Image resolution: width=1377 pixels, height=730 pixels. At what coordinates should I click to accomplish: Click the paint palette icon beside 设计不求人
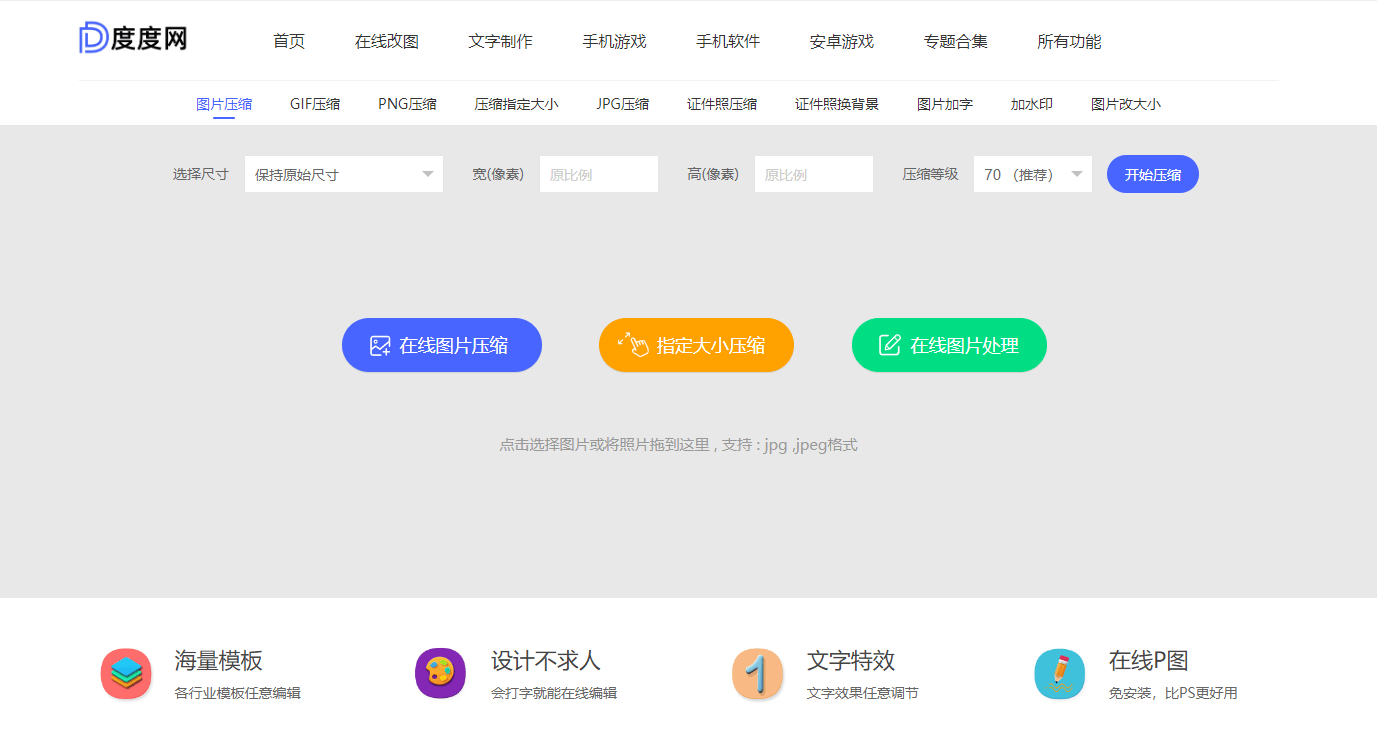pyautogui.click(x=440, y=673)
